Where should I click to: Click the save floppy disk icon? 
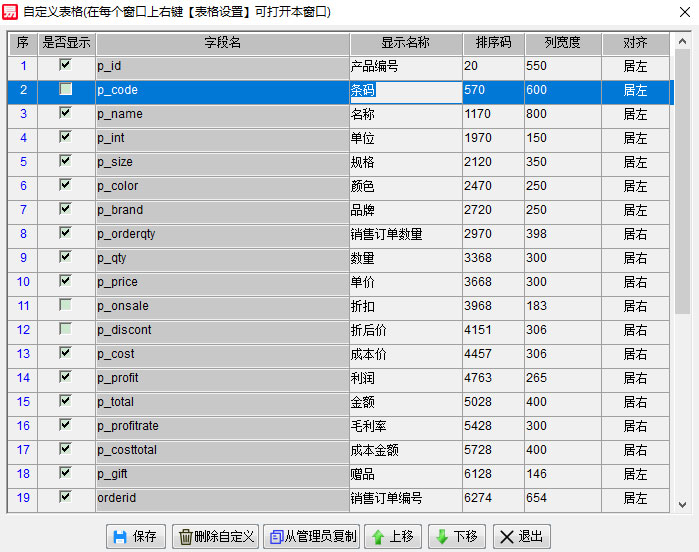point(120,537)
